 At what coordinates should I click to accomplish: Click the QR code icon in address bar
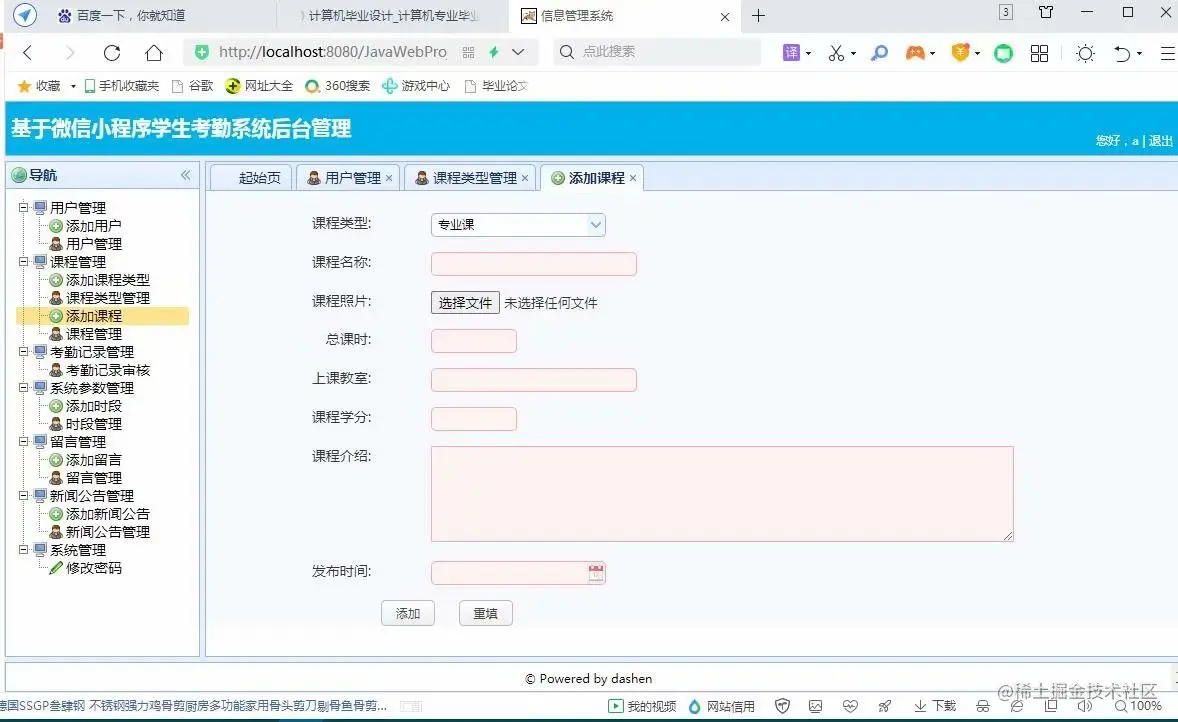[468, 52]
